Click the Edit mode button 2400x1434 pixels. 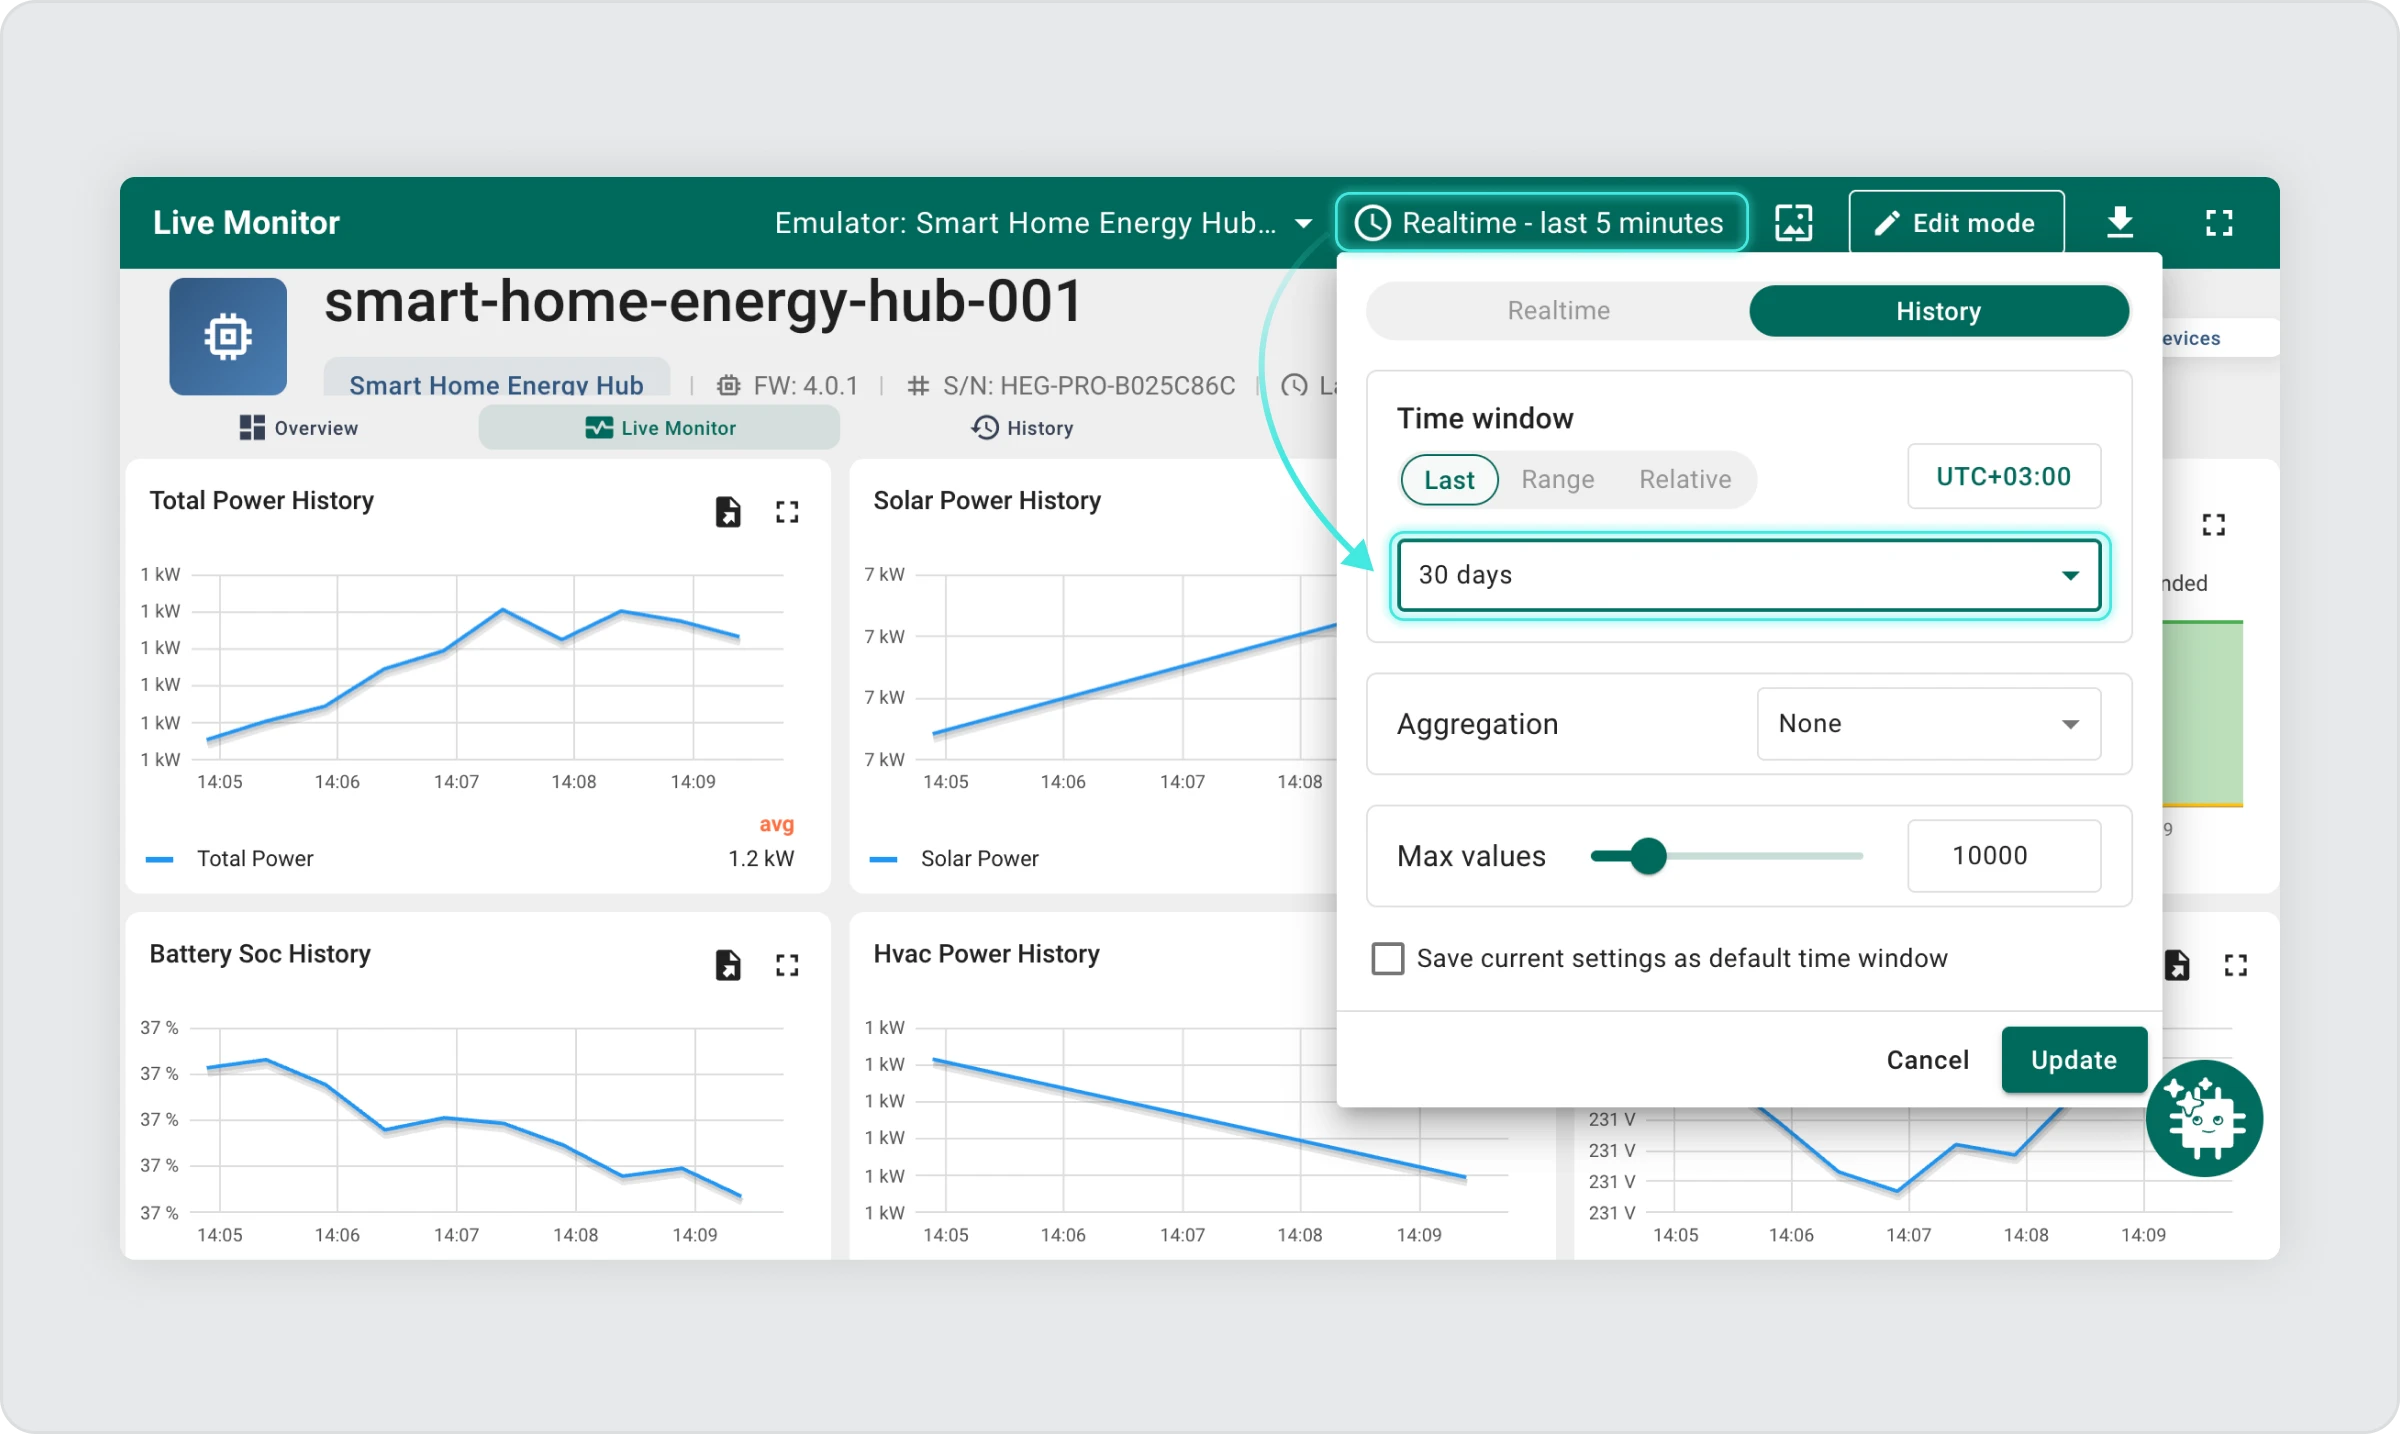[x=1955, y=222]
